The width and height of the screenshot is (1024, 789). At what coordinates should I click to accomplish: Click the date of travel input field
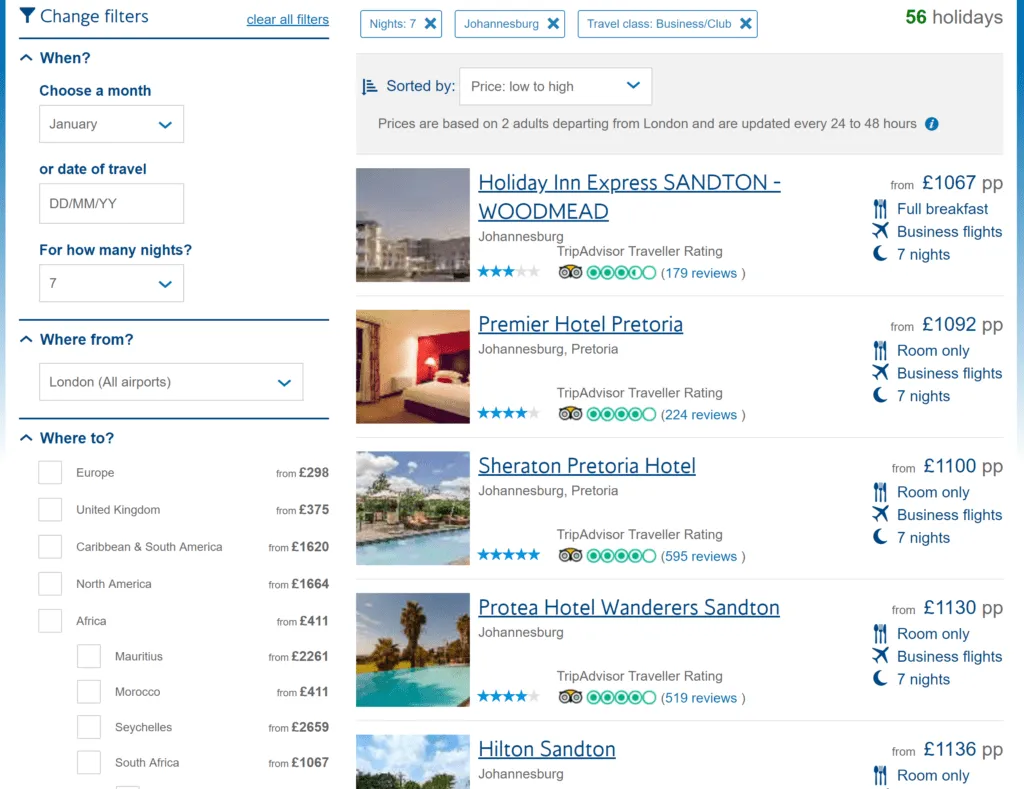(111, 203)
